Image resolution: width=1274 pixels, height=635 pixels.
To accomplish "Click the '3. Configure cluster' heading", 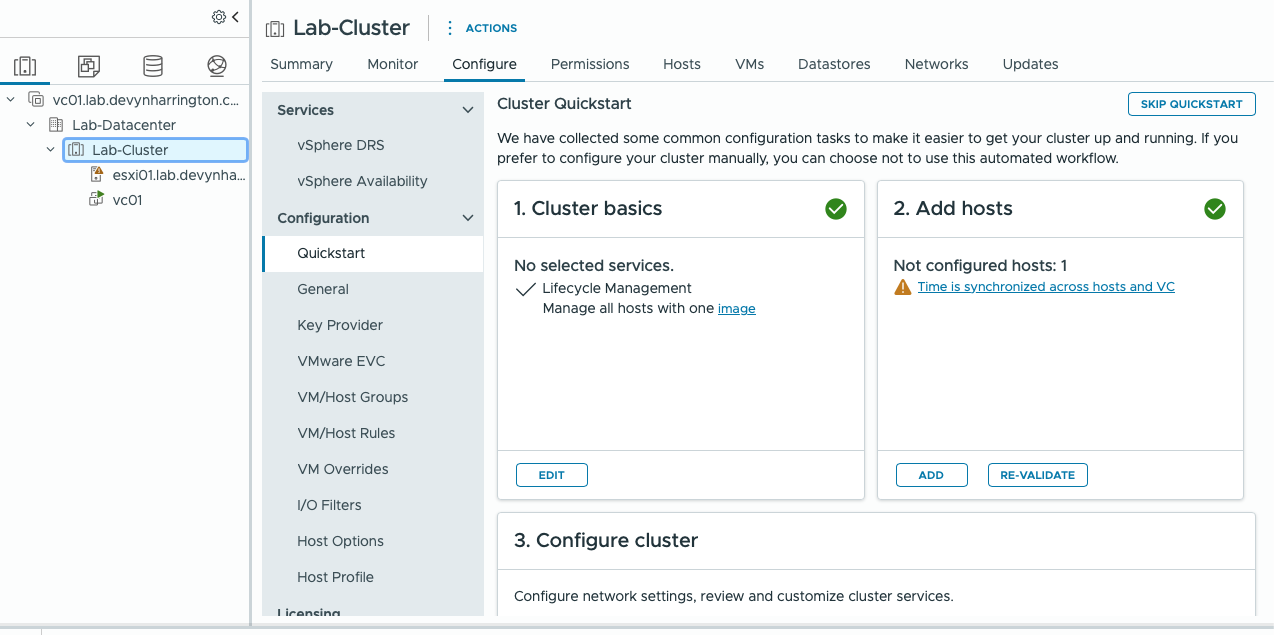I will (x=606, y=540).
